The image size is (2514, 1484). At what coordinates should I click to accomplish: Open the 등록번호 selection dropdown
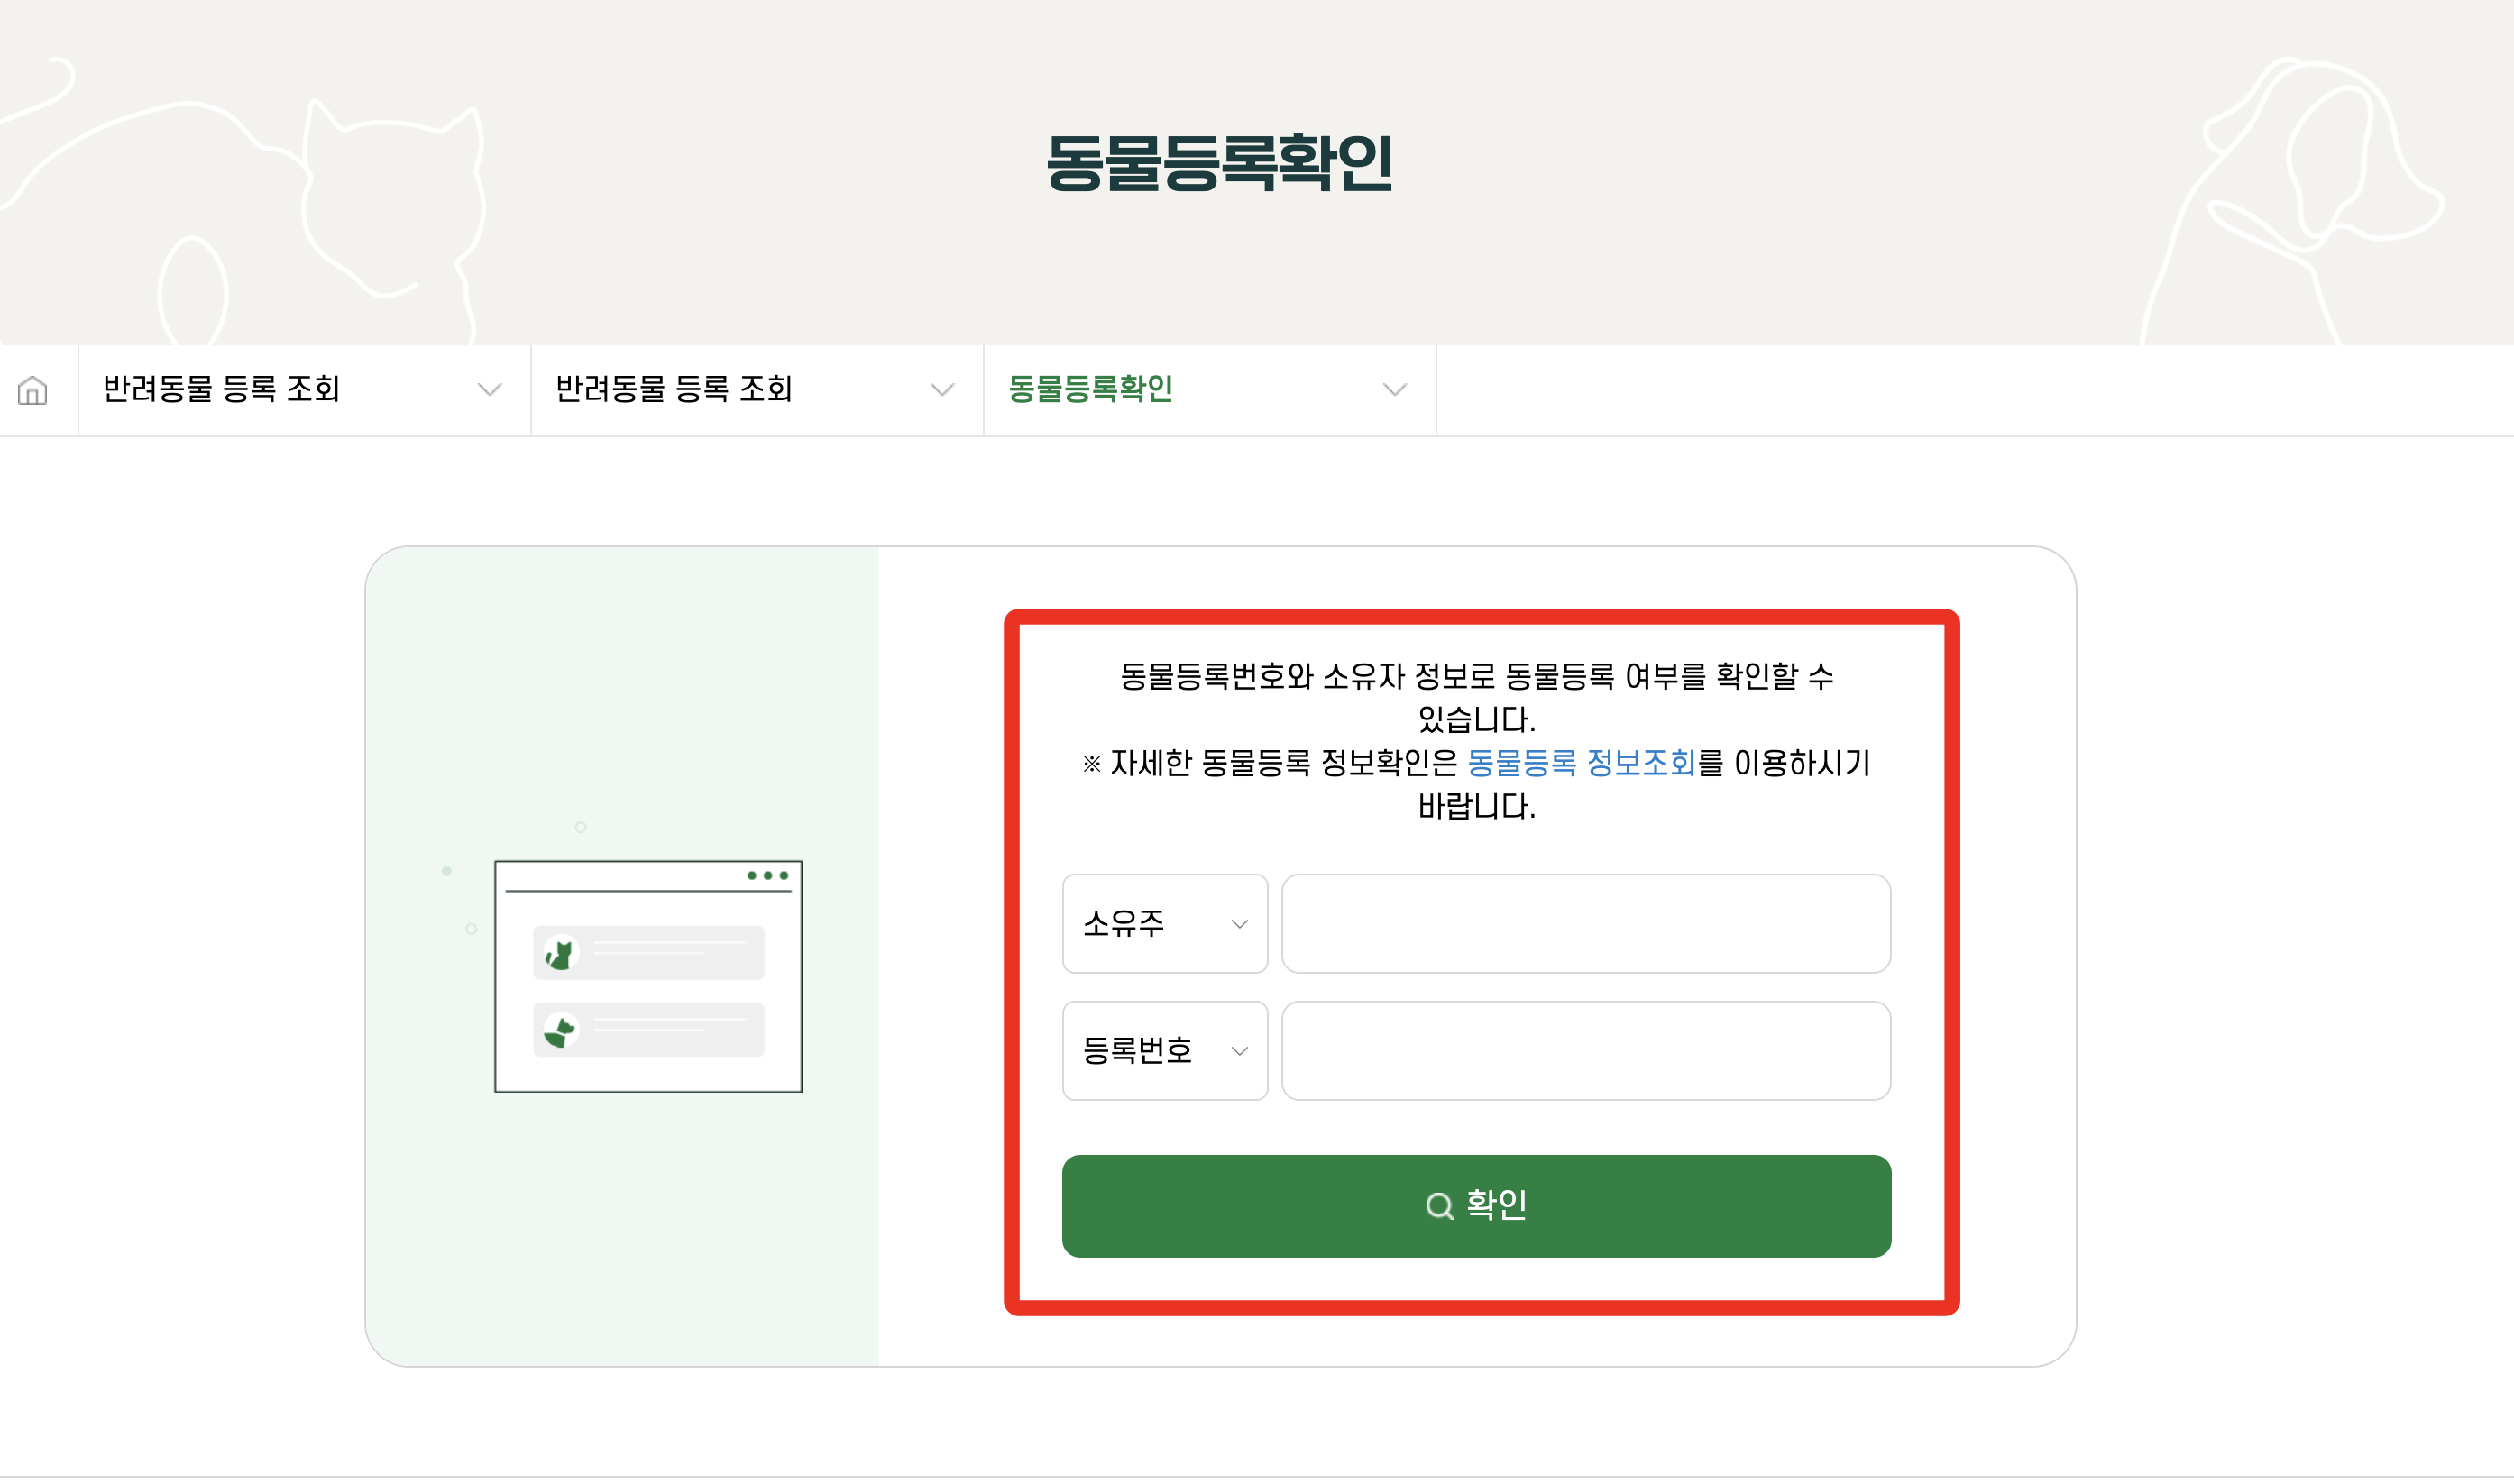pyautogui.click(x=1164, y=1050)
